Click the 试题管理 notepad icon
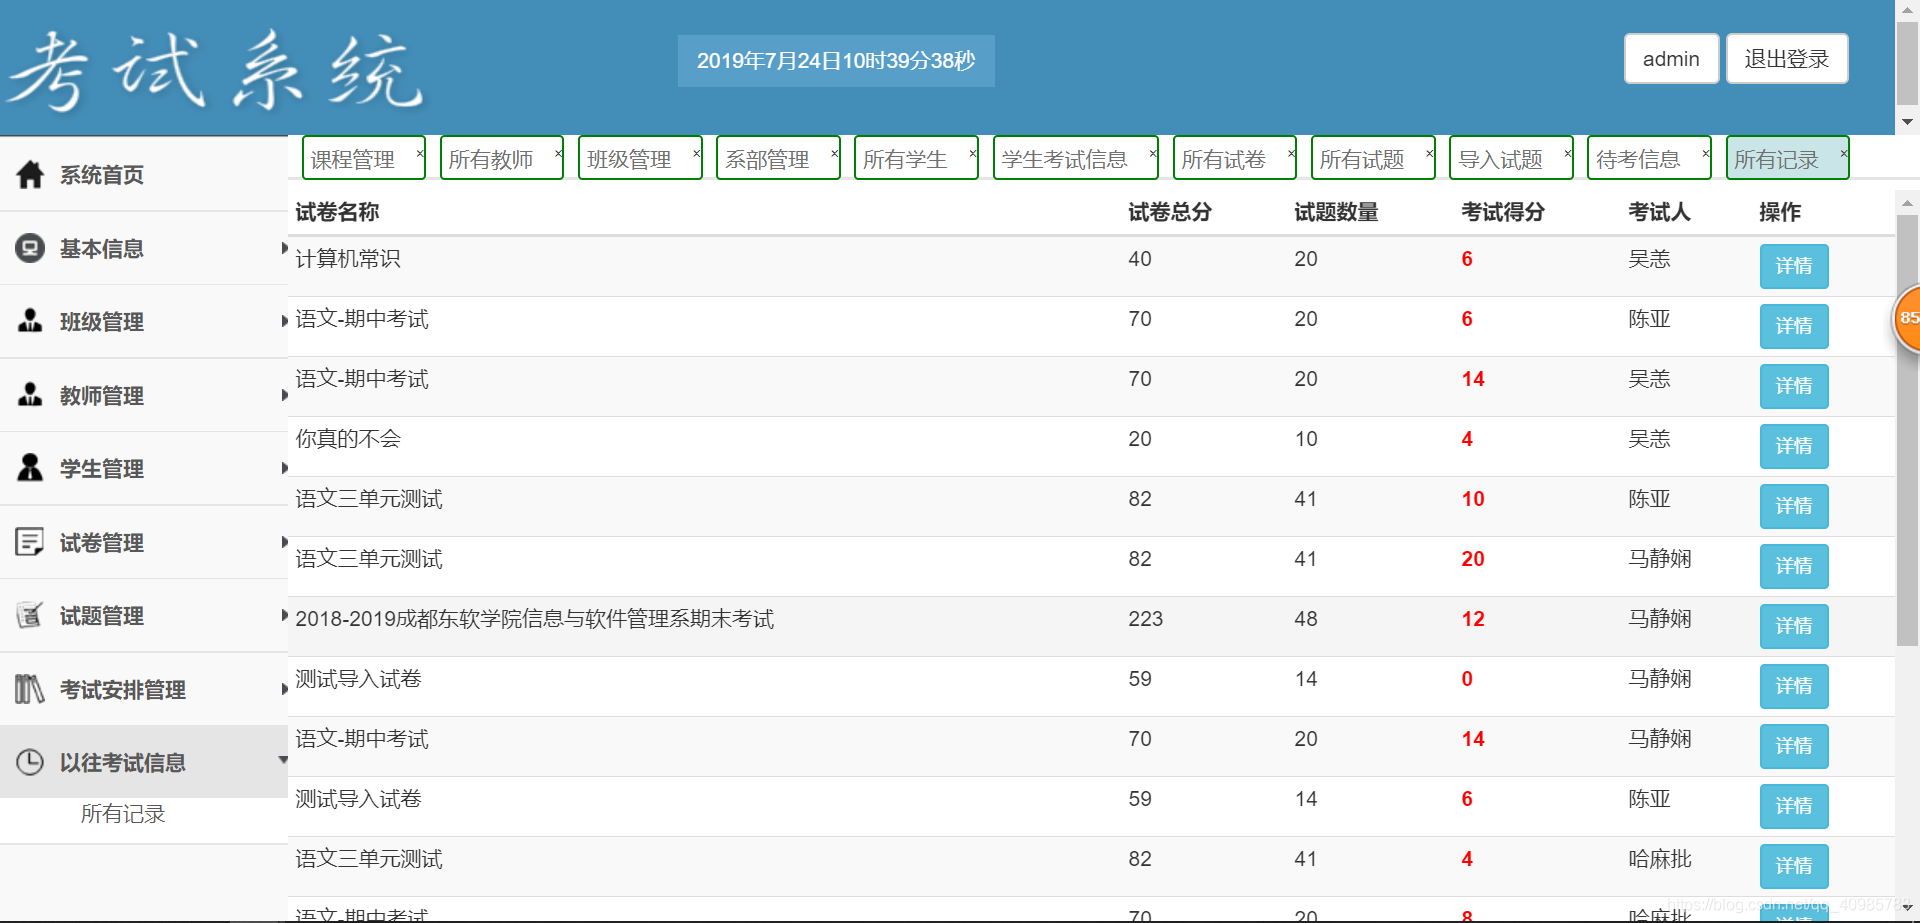 [30, 615]
